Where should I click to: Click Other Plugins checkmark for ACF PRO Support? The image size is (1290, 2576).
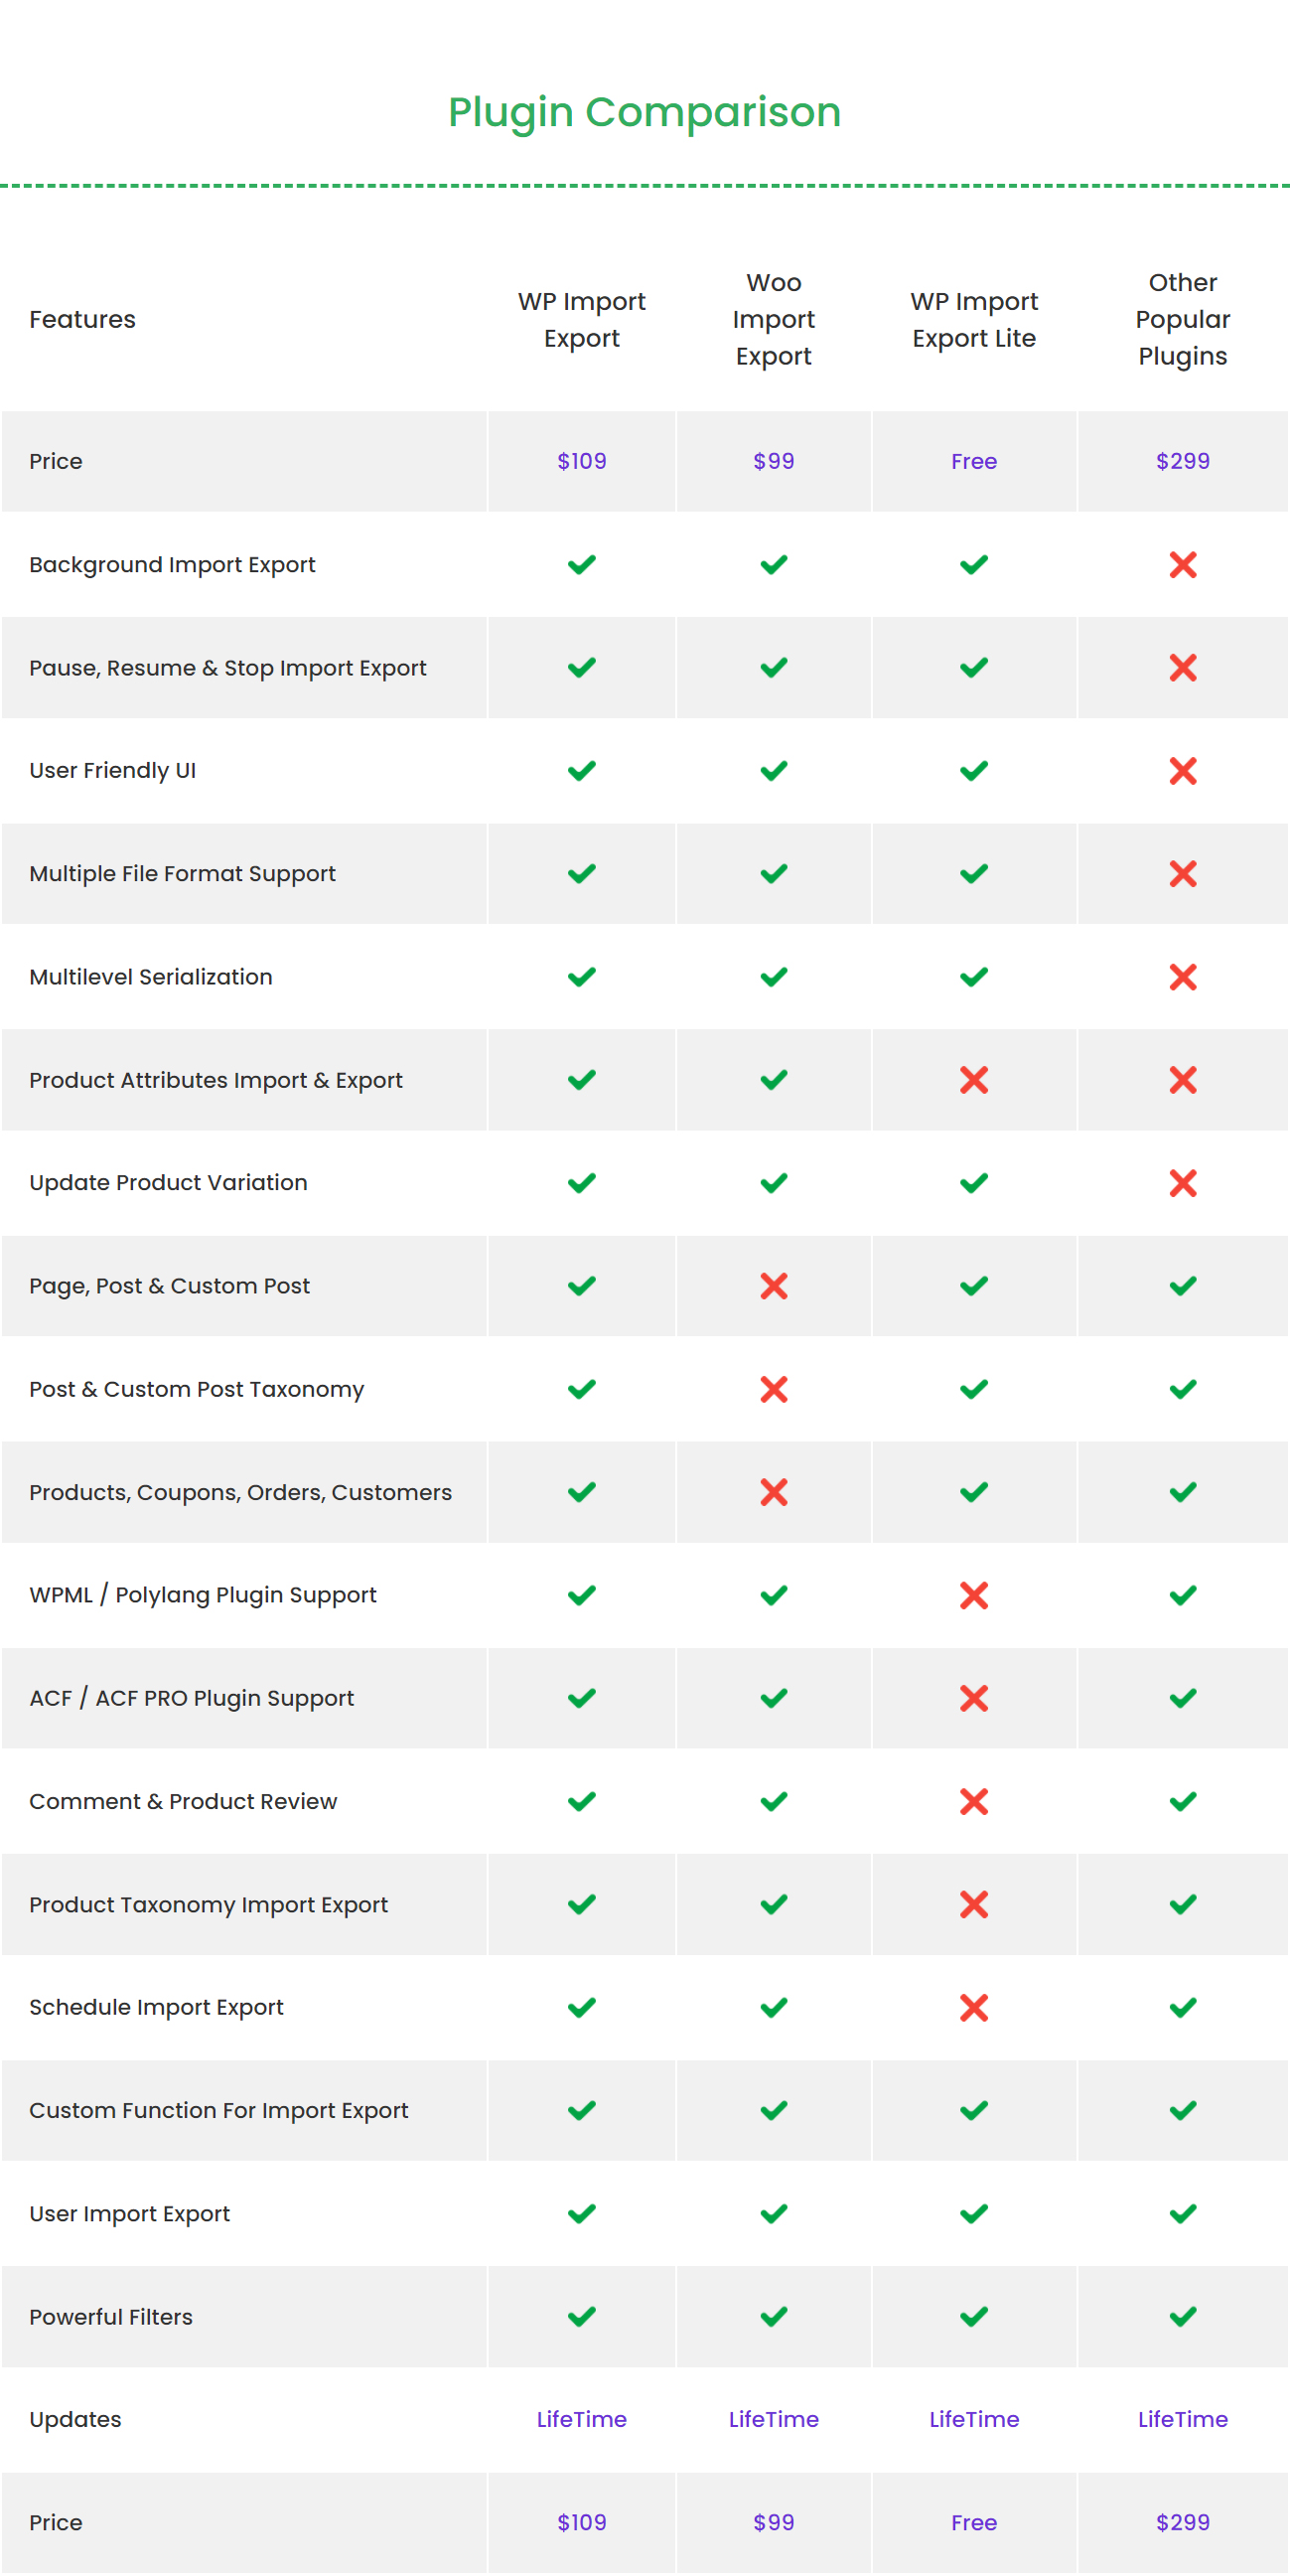[1182, 1698]
